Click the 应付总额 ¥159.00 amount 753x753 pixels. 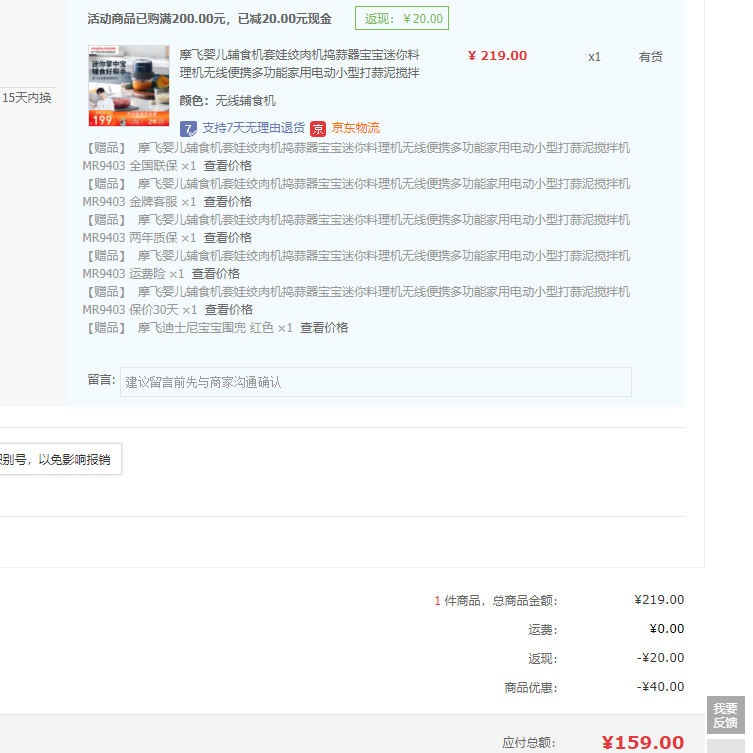click(x=643, y=742)
